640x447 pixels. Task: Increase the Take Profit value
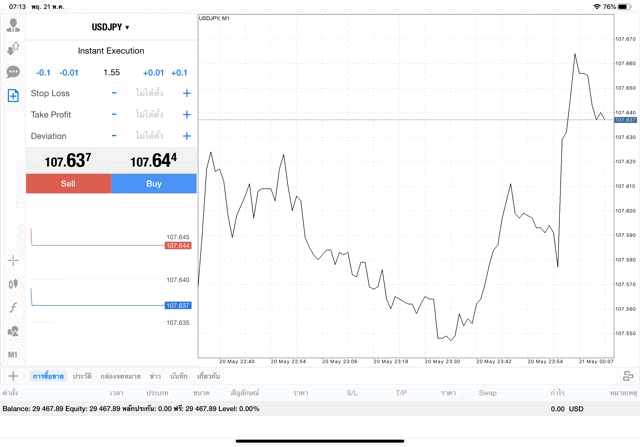point(186,114)
